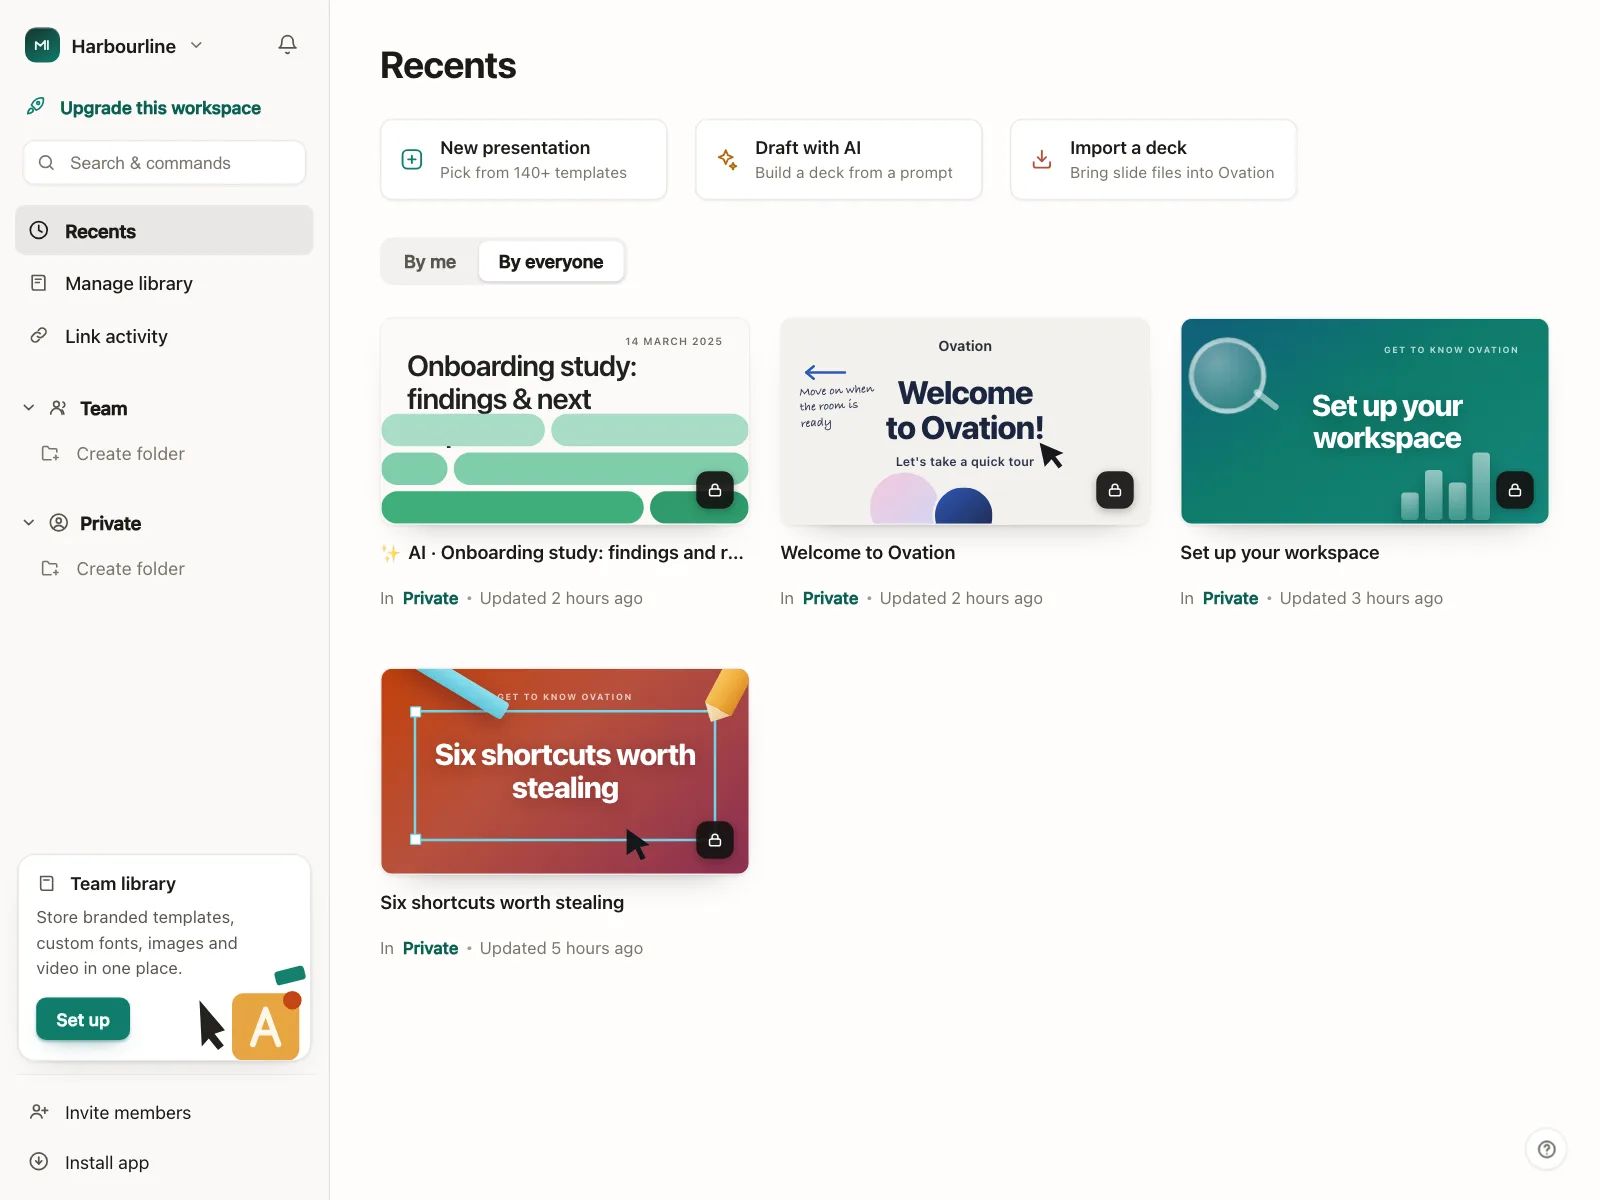The width and height of the screenshot is (1600, 1200).
Task: Click the Harbourline workspace avatar
Action: 42,45
